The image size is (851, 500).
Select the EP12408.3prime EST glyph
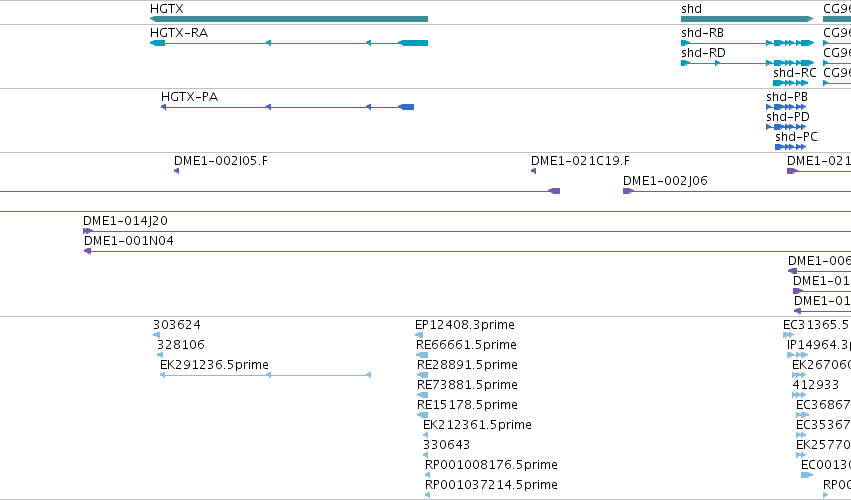[418, 335]
